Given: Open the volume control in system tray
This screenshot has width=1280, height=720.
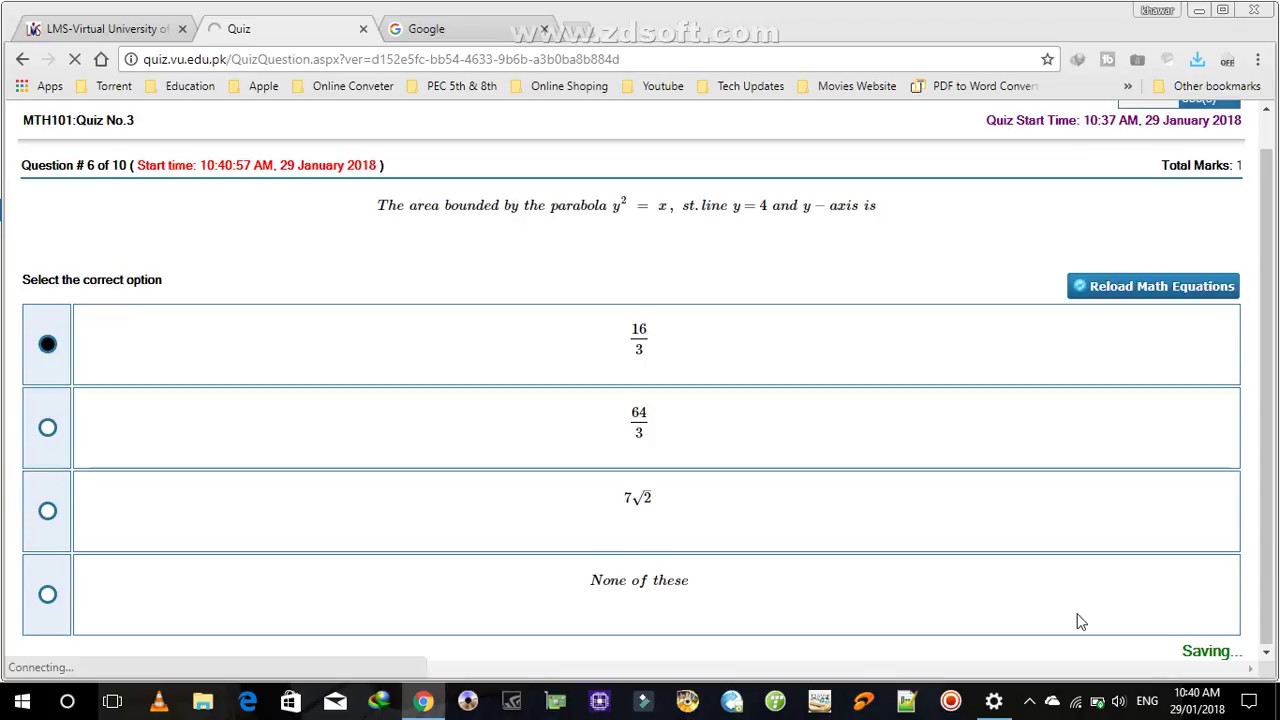Looking at the screenshot, I should click(1118, 701).
